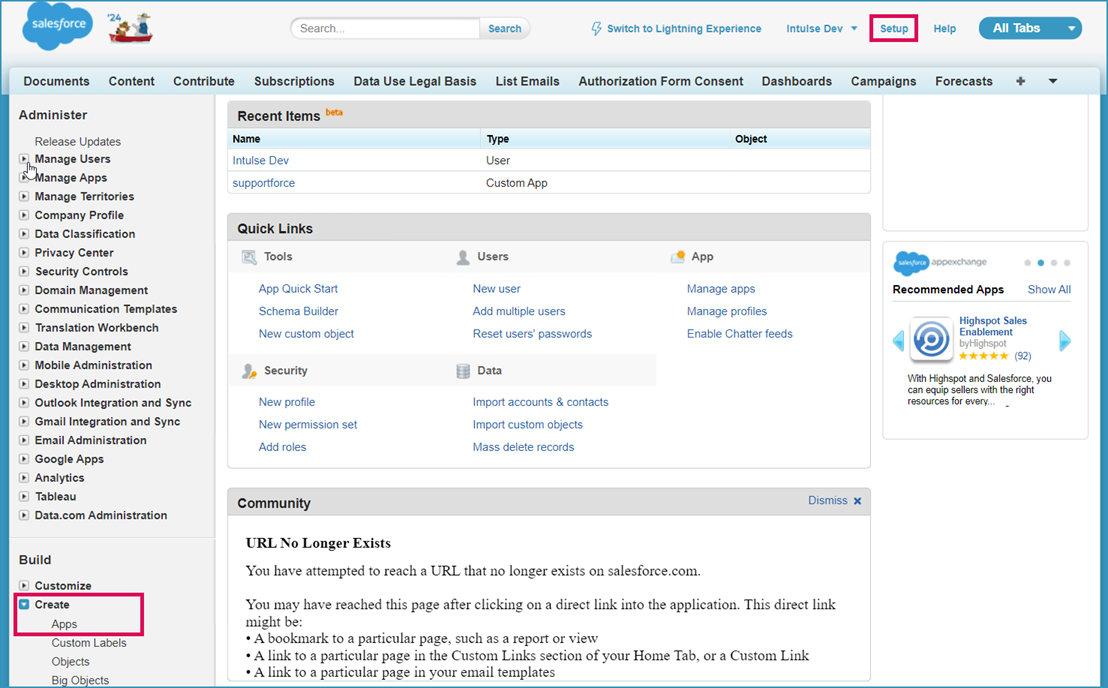Open the List Emails tab
The height and width of the screenshot is (688, 1108).
pyautogui.click(x=527, y=81)
